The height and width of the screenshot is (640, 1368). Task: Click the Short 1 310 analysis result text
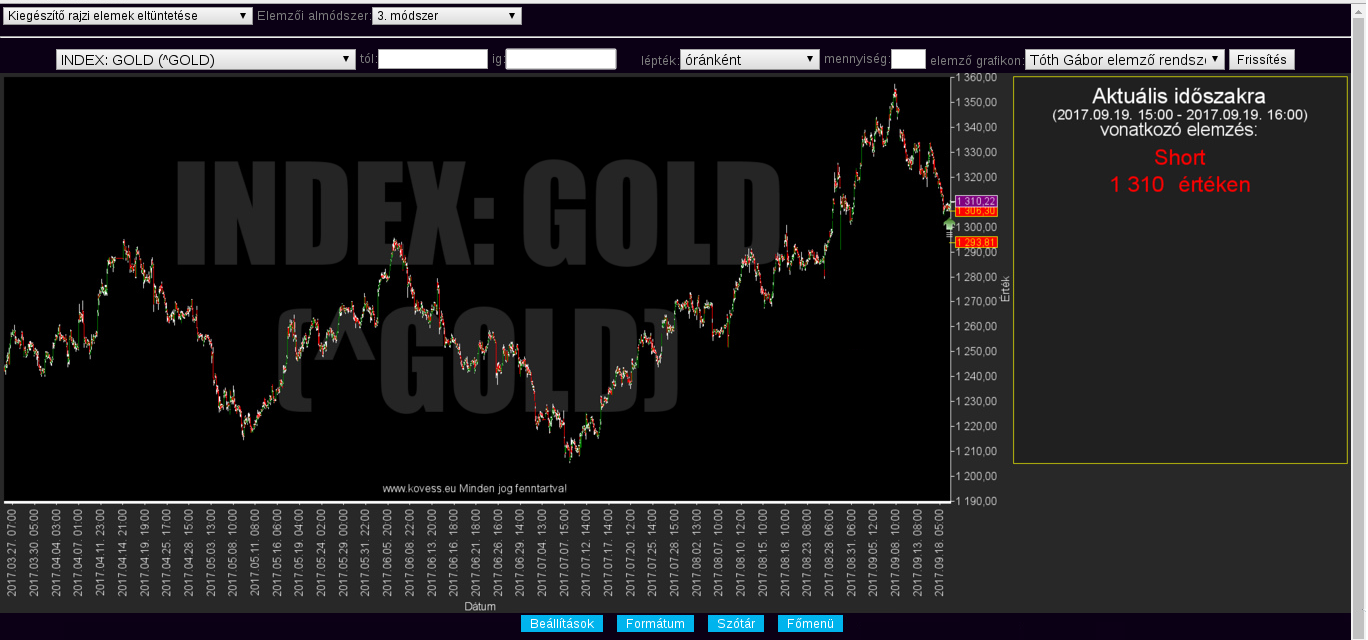pyautogui.click(x=1179, y=171)
